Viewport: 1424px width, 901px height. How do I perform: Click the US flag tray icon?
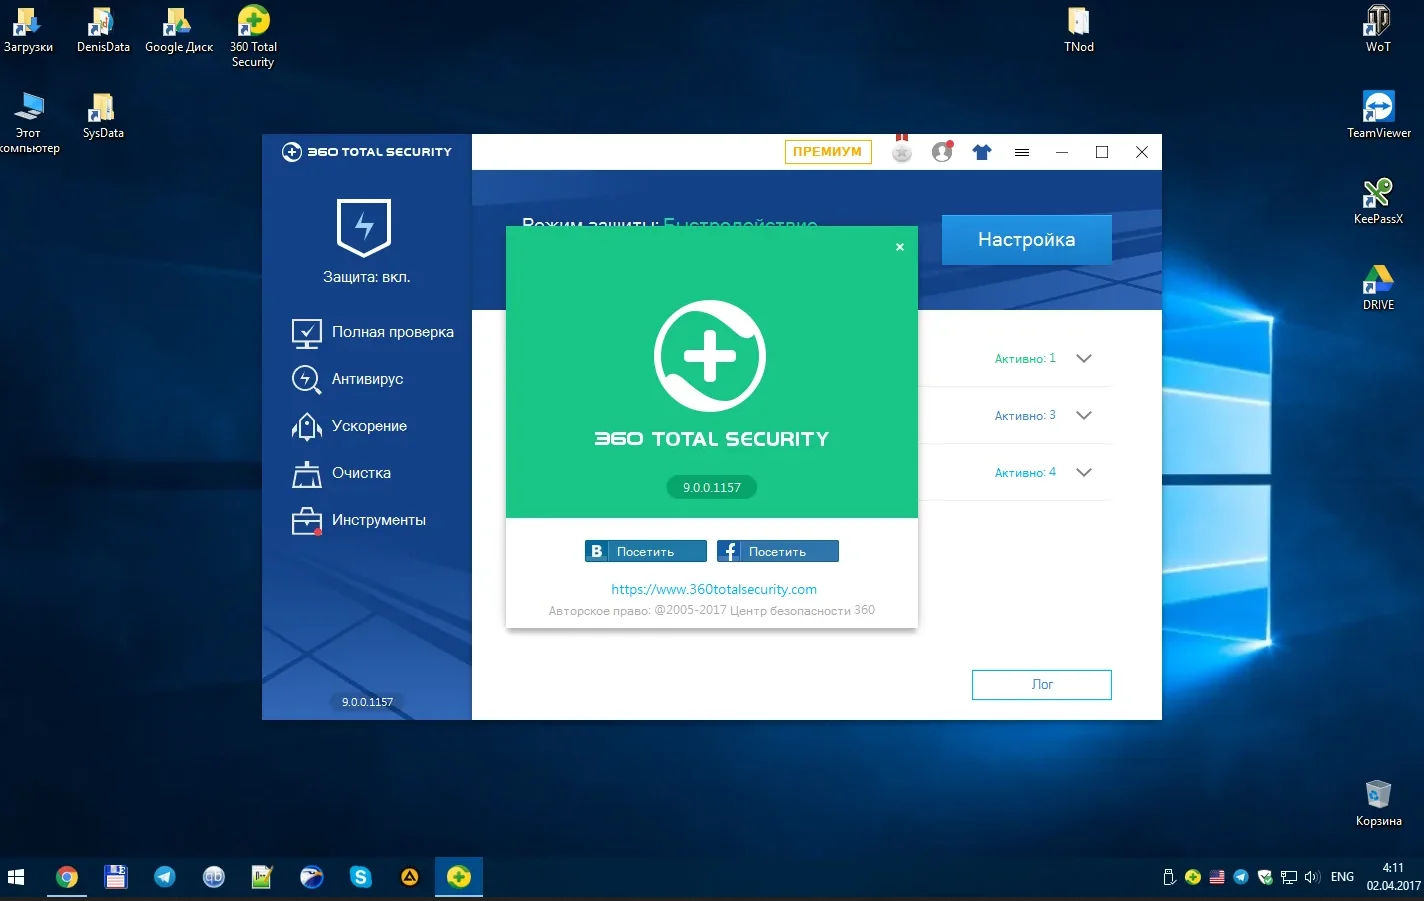coord(1217,877)
